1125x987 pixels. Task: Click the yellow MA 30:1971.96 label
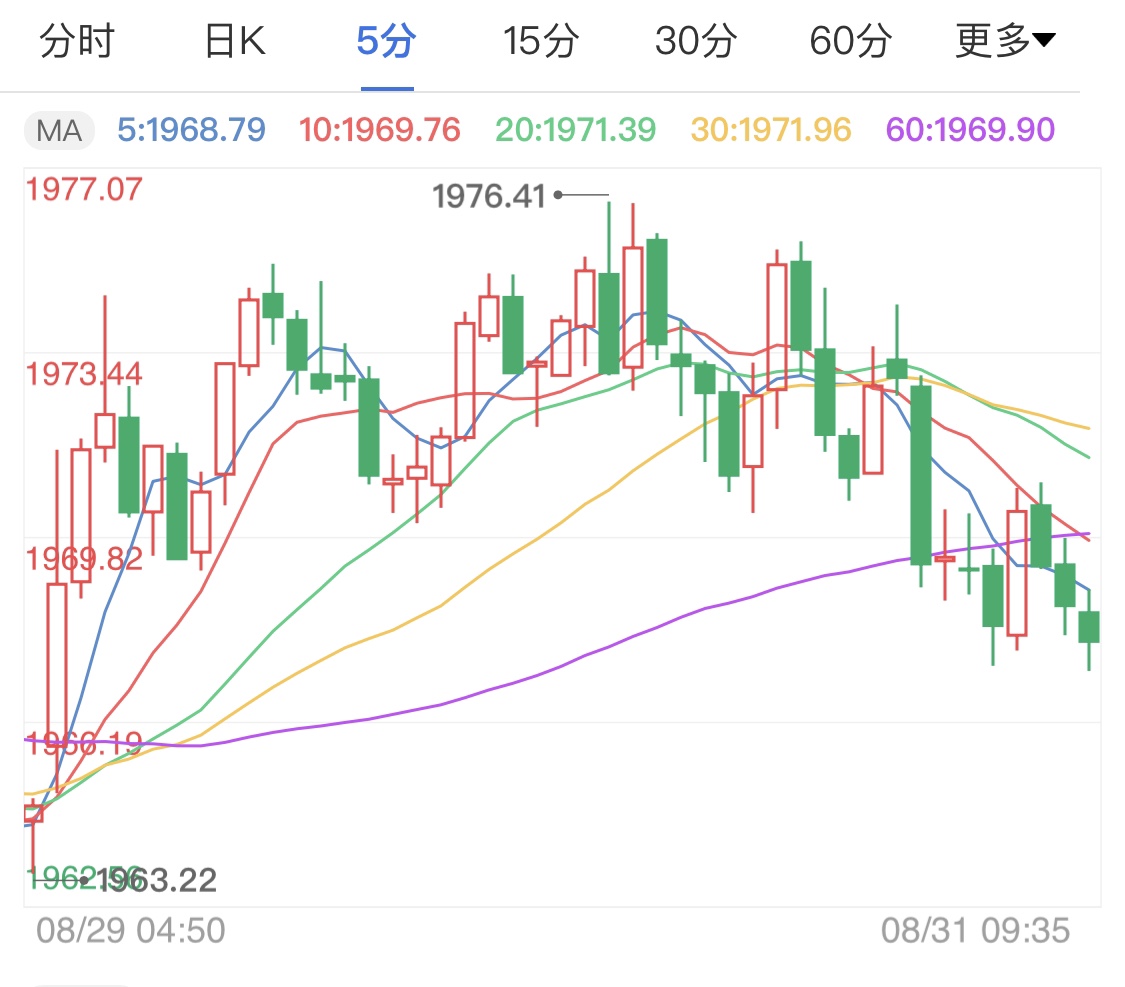click(771, 130)
